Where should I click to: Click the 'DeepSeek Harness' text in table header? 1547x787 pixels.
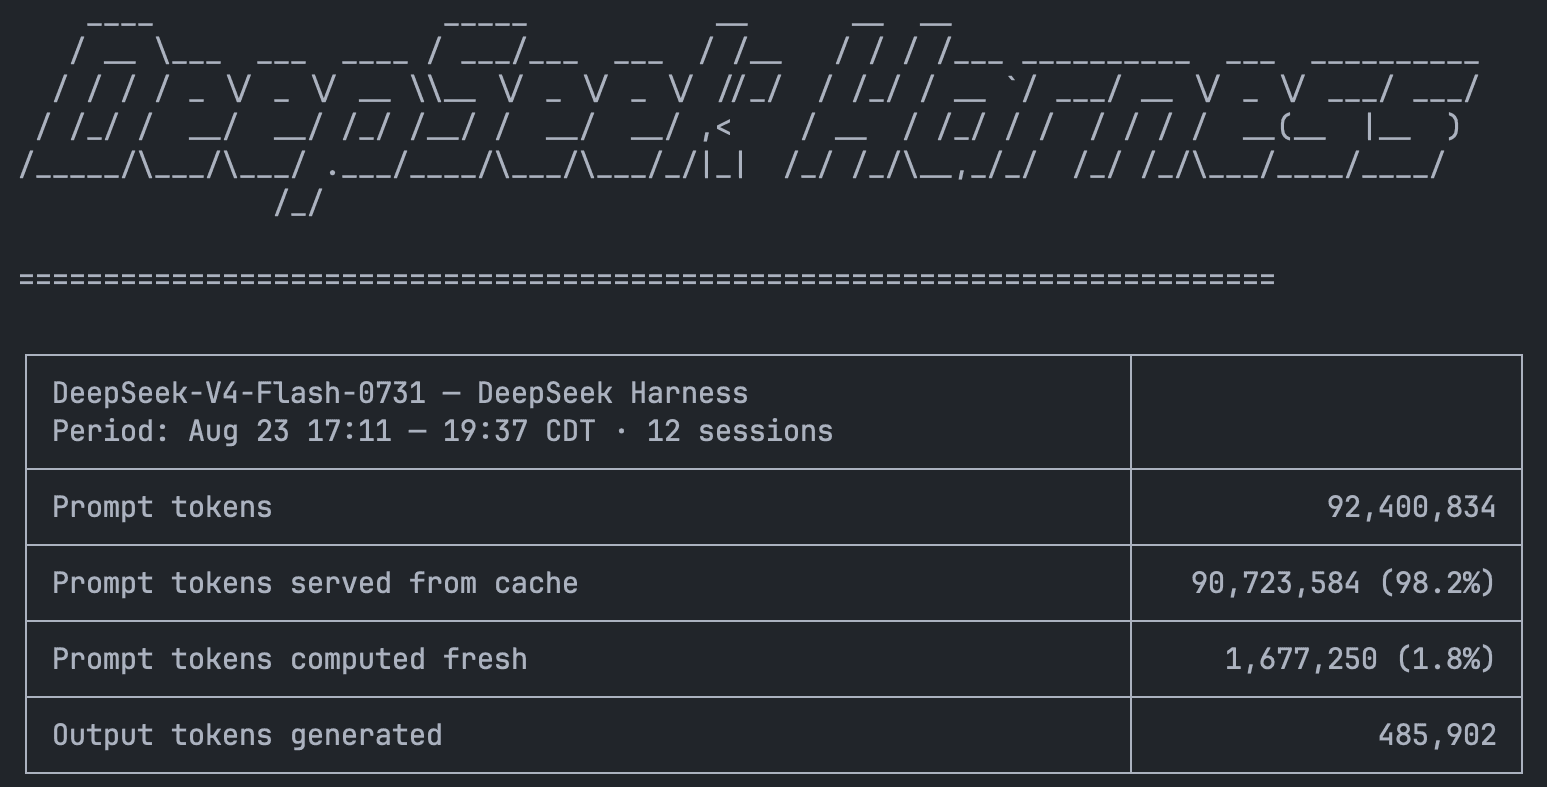coord(612,393)
